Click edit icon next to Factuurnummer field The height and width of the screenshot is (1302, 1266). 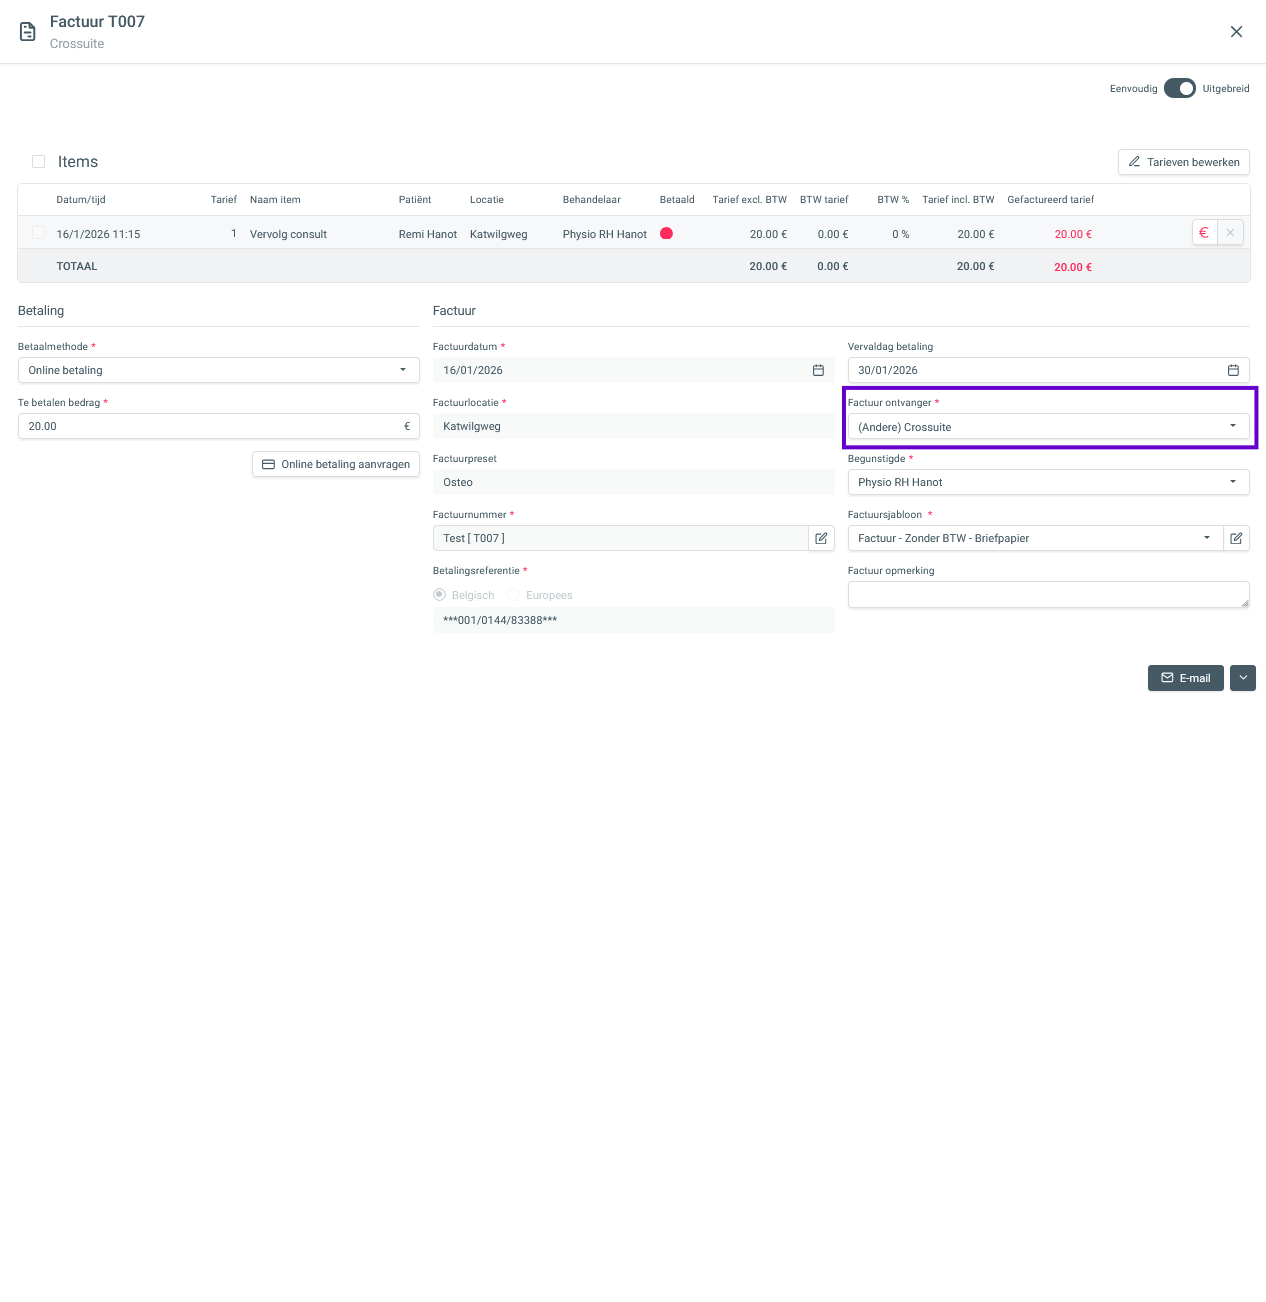pos(821,538)
